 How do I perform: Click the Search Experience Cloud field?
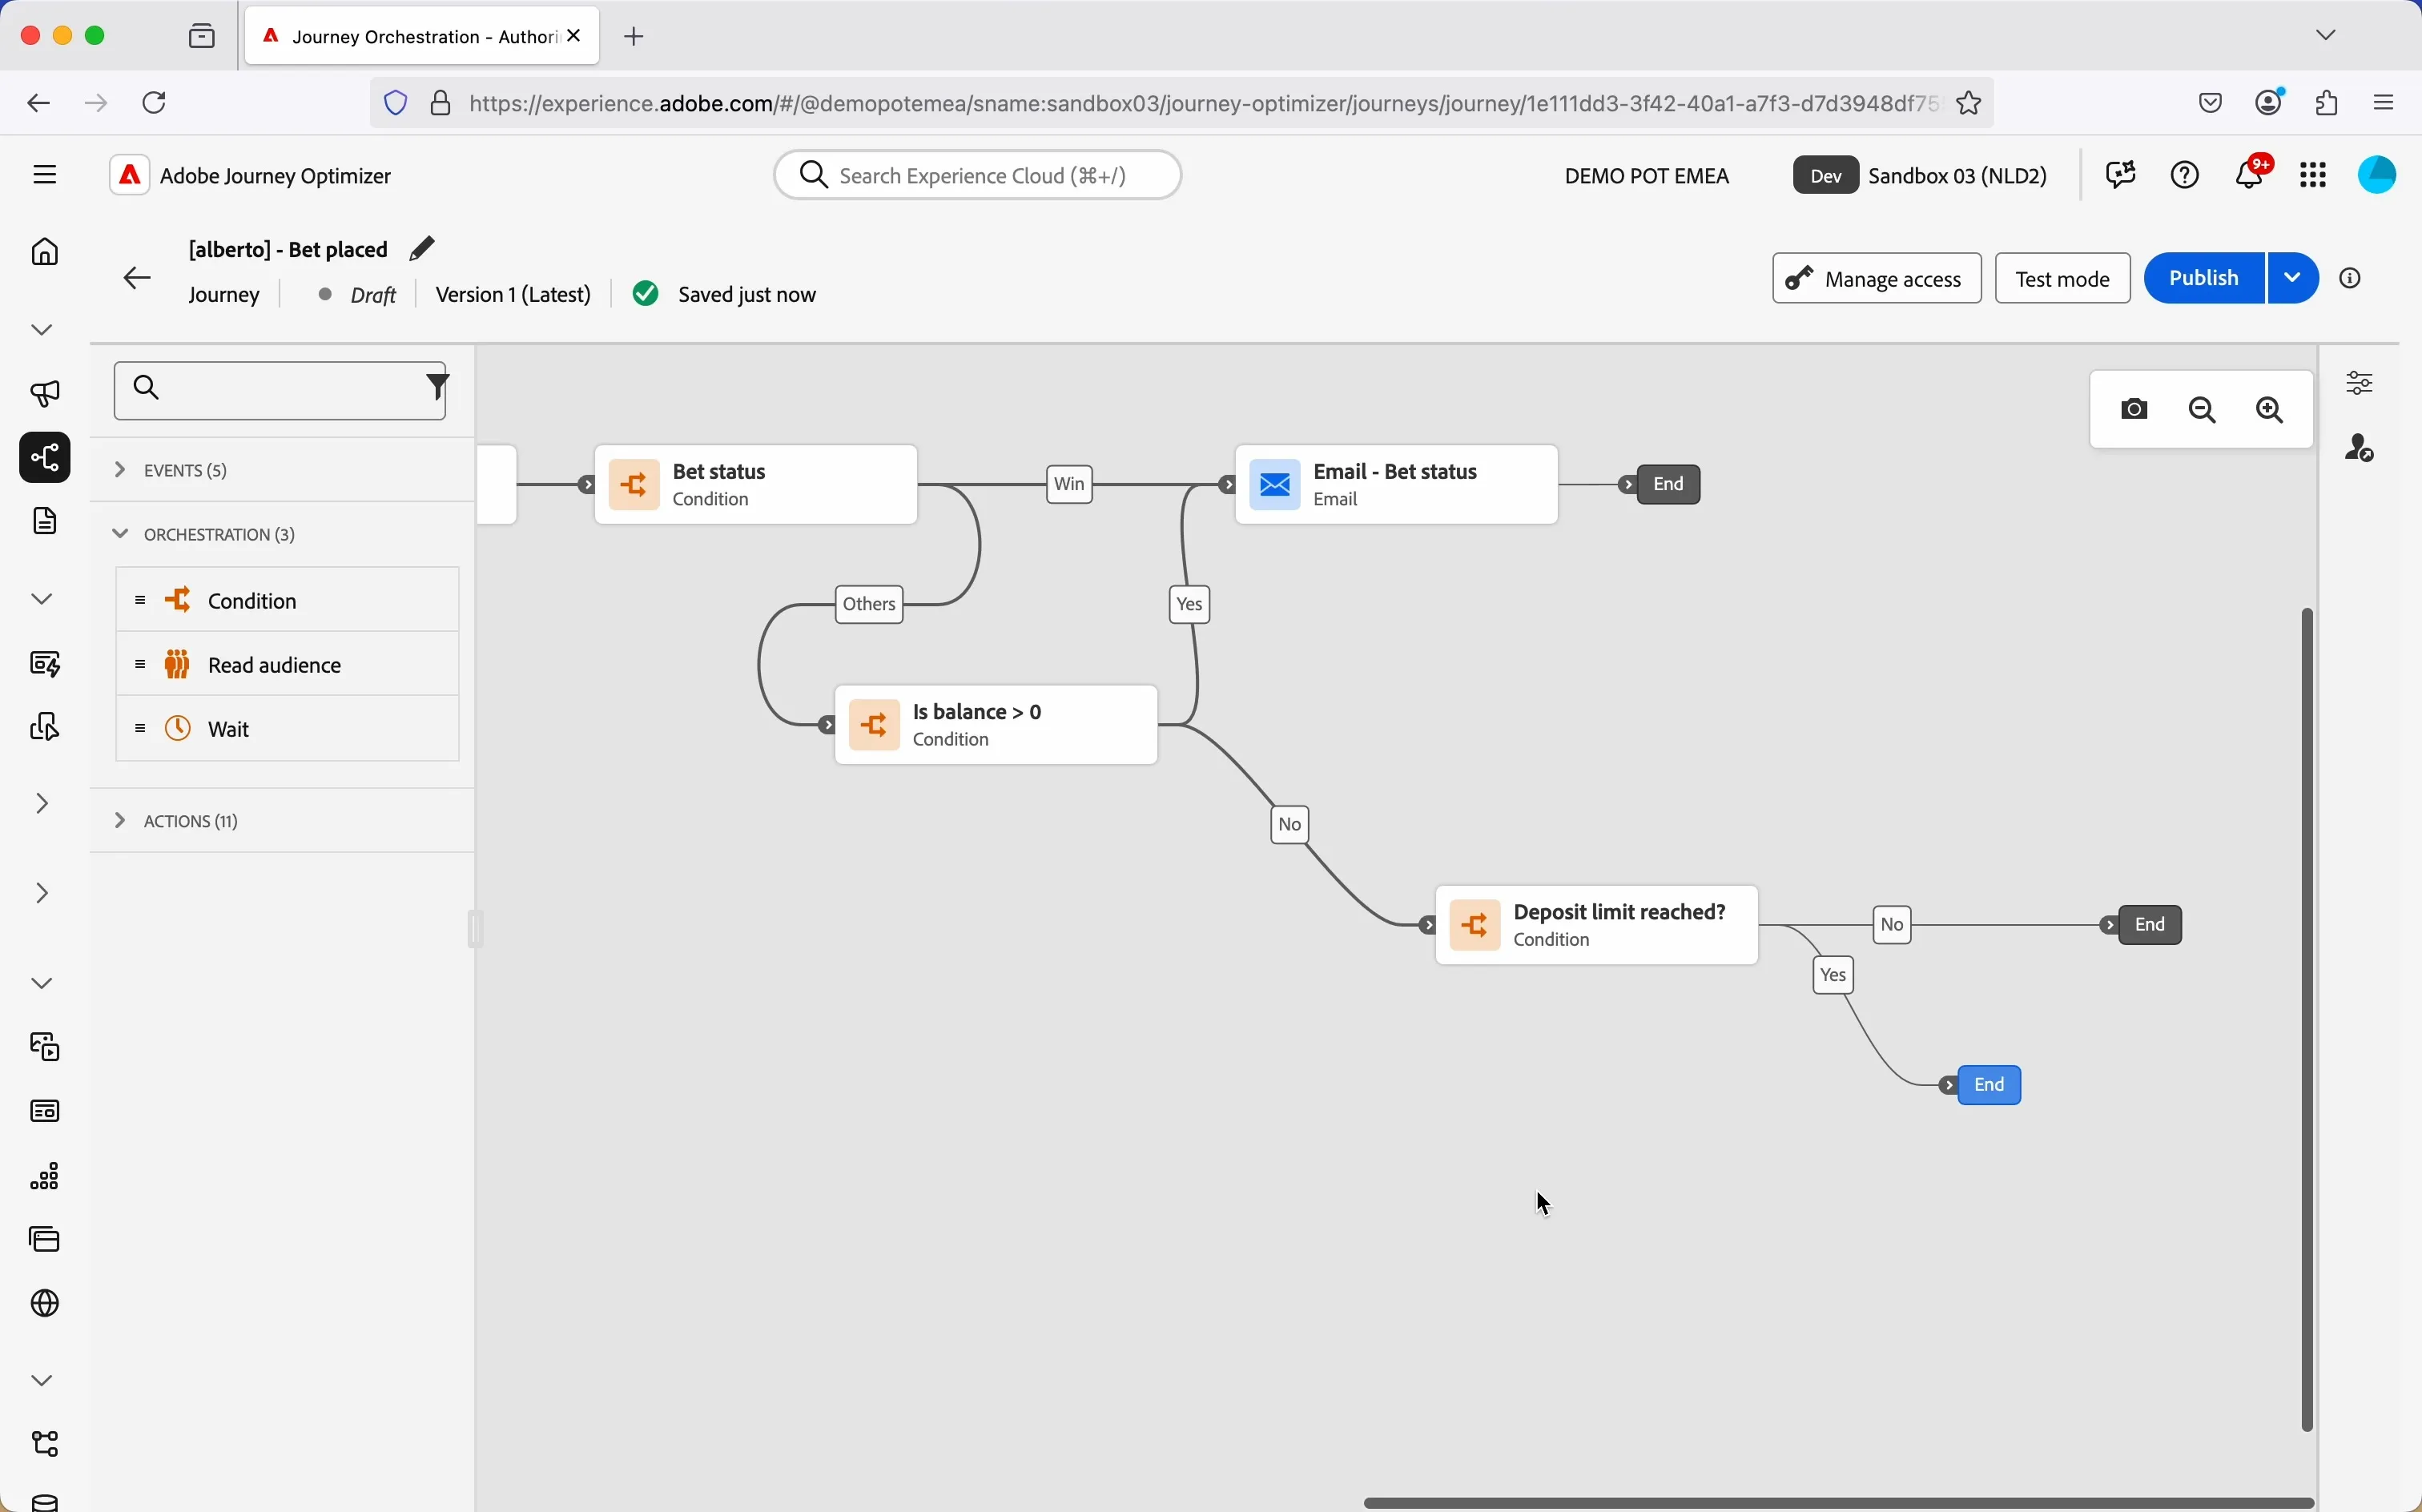point(978,176)
